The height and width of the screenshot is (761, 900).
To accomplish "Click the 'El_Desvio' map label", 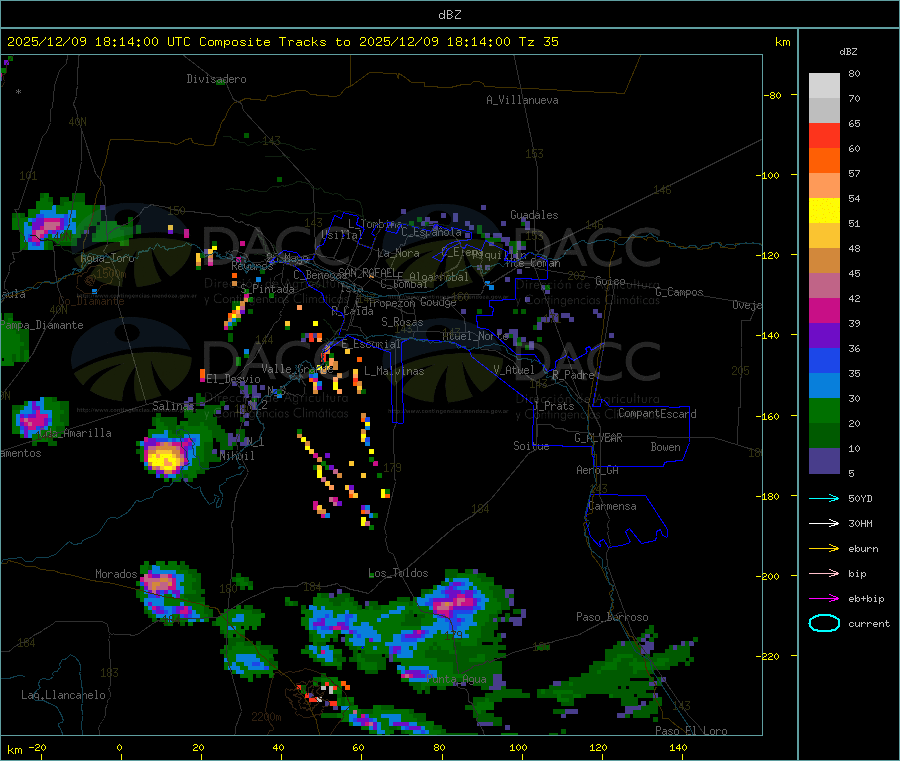I will [234, 379].
